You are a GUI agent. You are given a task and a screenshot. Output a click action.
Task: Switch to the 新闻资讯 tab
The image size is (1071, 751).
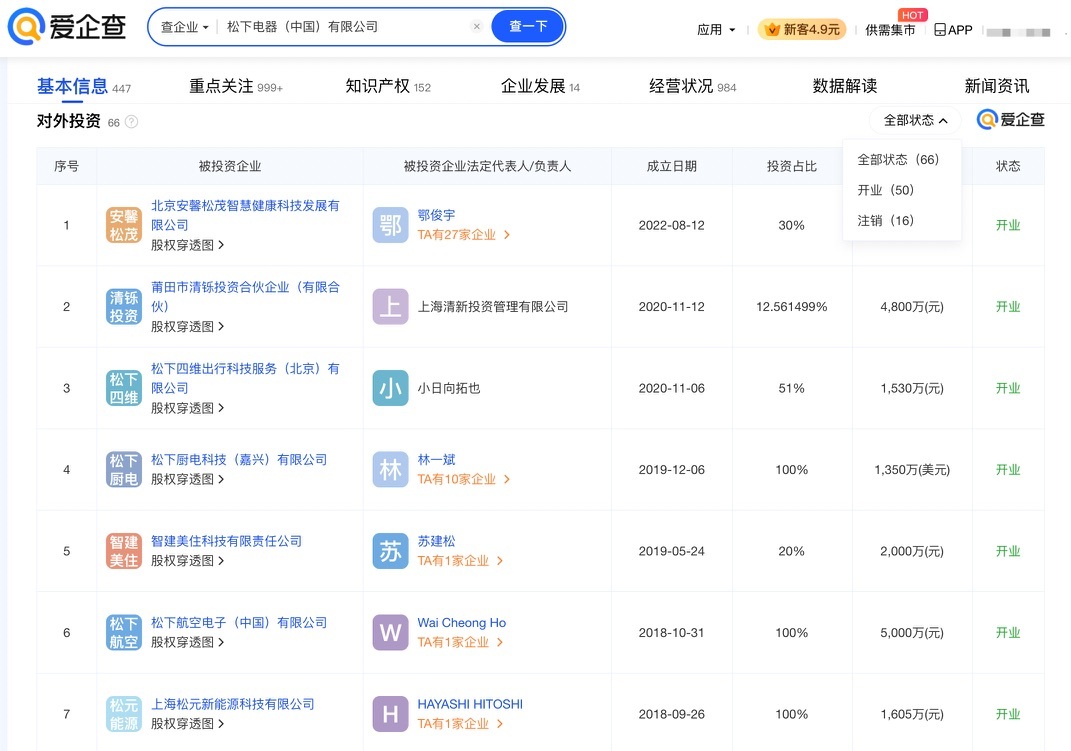point(997,87)
